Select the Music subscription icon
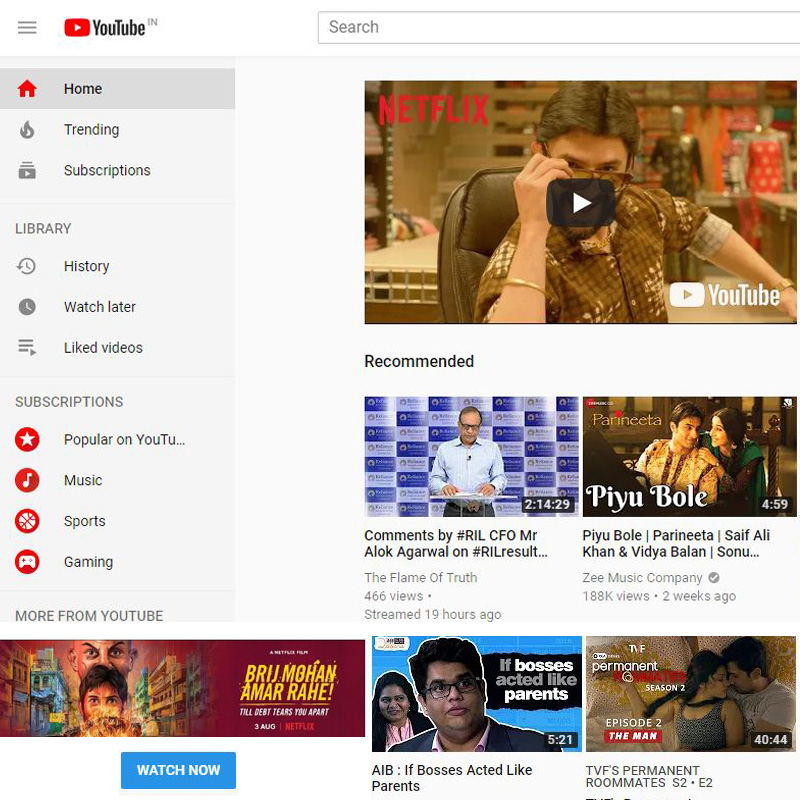The height and width of the screenshot is (800, 800). point(28,480)
